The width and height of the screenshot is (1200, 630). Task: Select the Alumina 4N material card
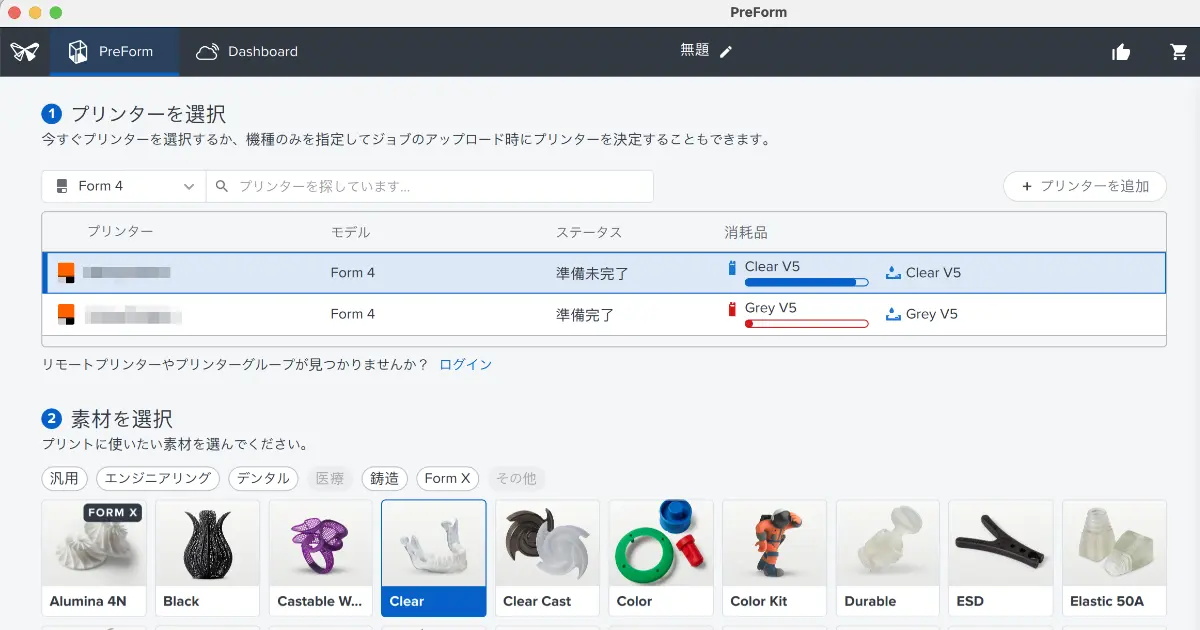94,558
